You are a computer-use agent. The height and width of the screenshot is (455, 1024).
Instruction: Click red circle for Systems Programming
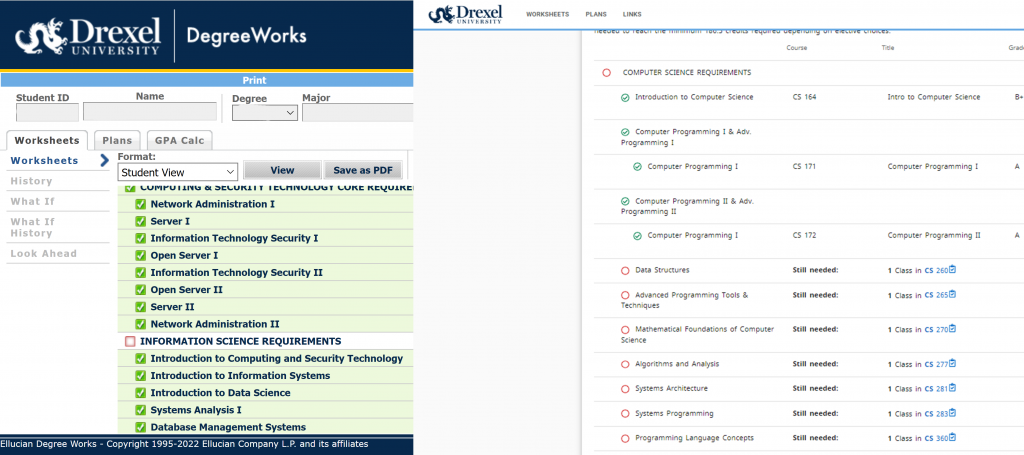625,414
